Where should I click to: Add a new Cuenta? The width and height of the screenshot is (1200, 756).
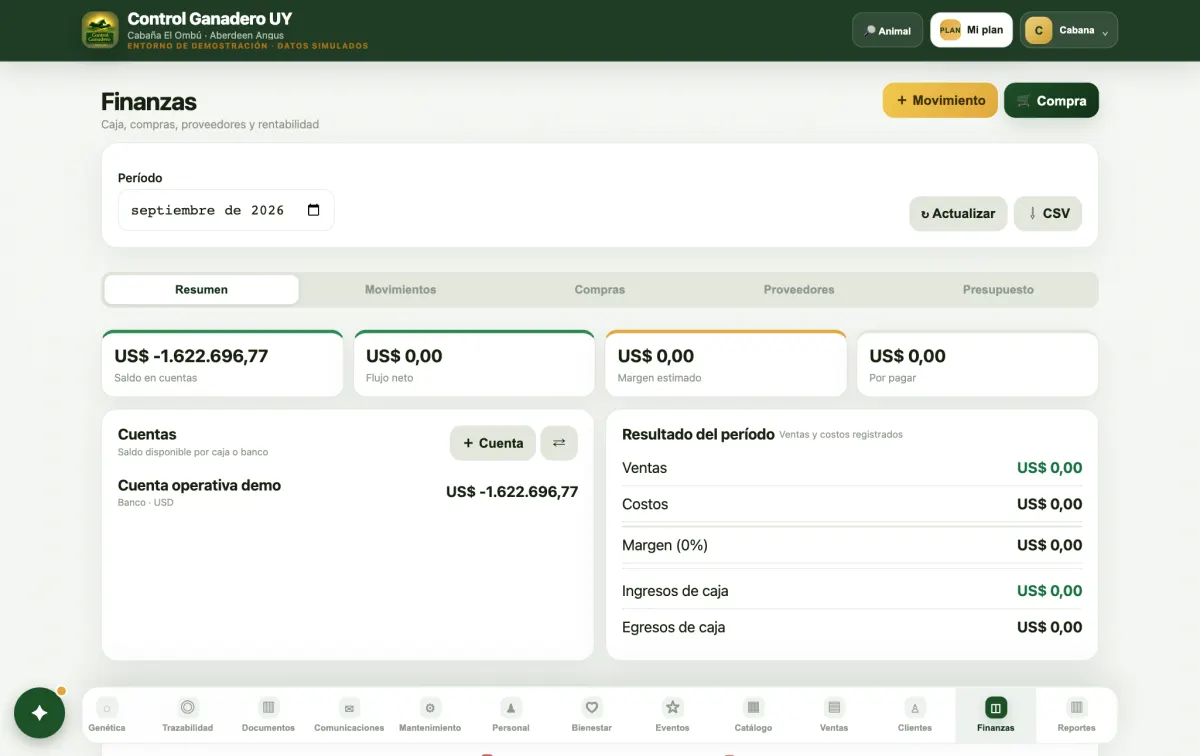[493, 443]
